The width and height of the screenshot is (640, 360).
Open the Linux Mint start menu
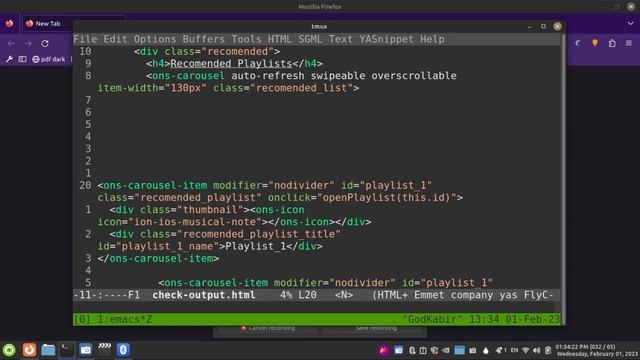click(9, 350)
